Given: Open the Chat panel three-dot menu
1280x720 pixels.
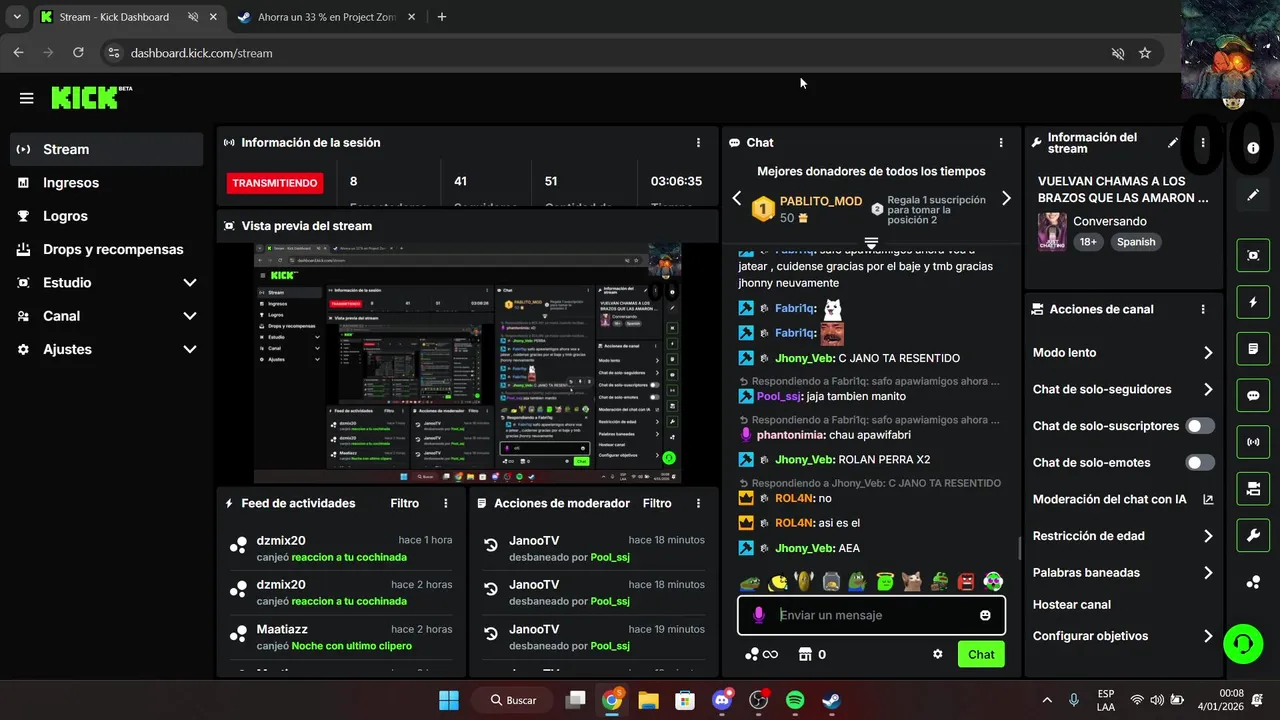Looking at the screenshot, I should coord(1001,143).
